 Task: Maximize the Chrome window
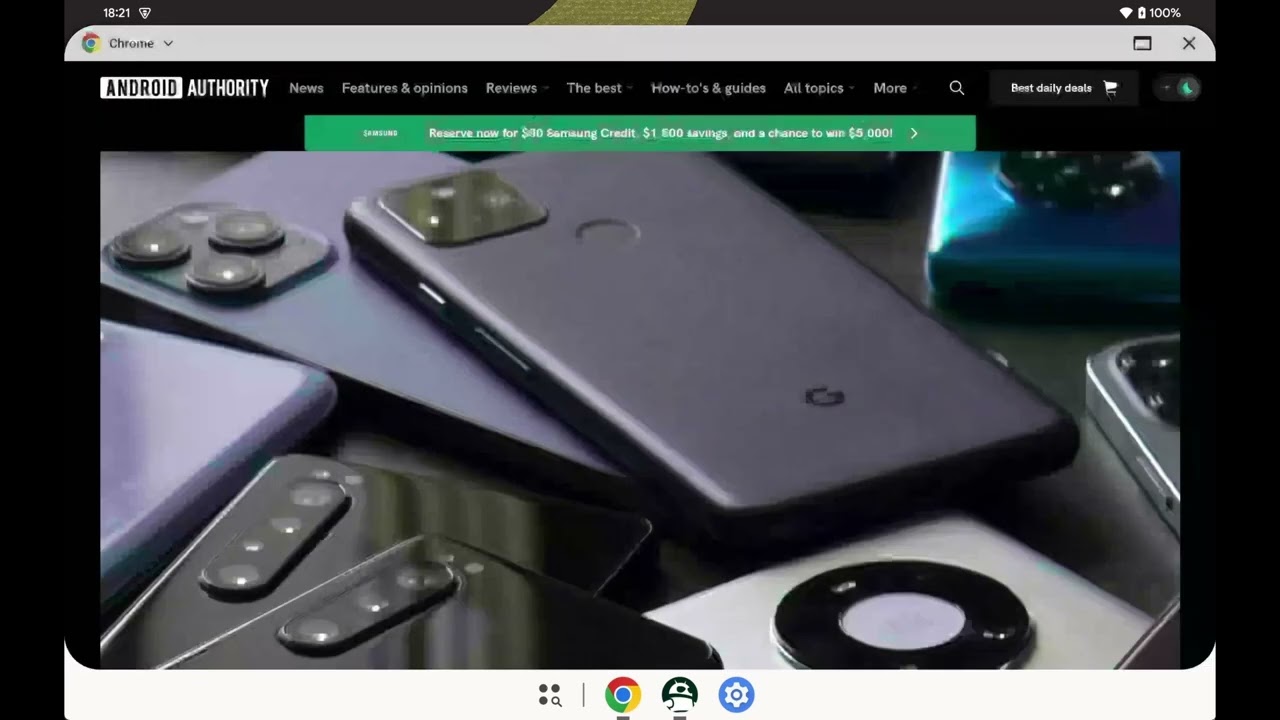coord(1142,43)
